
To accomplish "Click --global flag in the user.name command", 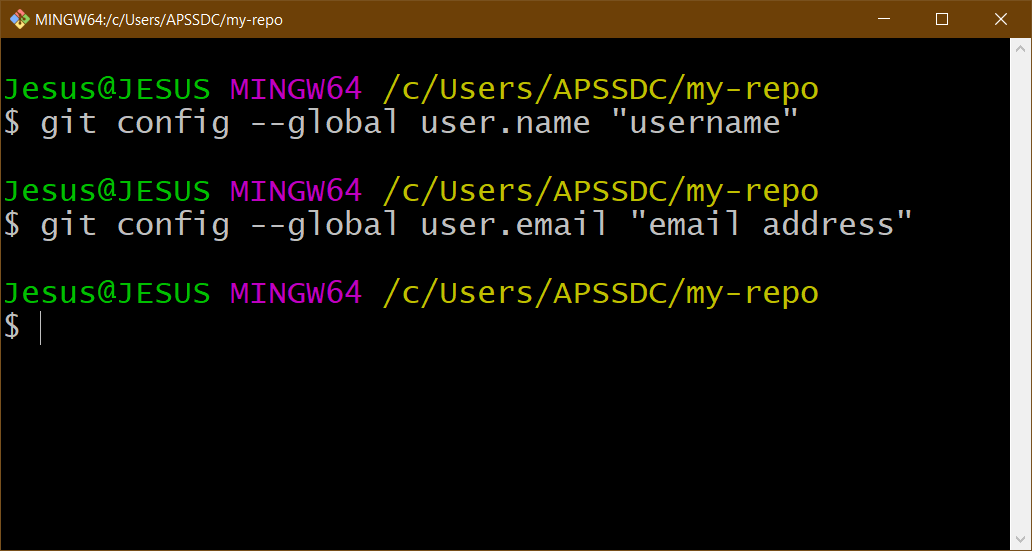I will coord(324,123).
